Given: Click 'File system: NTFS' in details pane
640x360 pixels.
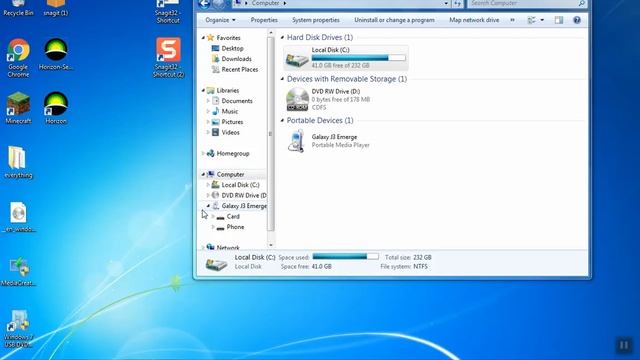Looking at the screenshot, I should pos(404,267).
